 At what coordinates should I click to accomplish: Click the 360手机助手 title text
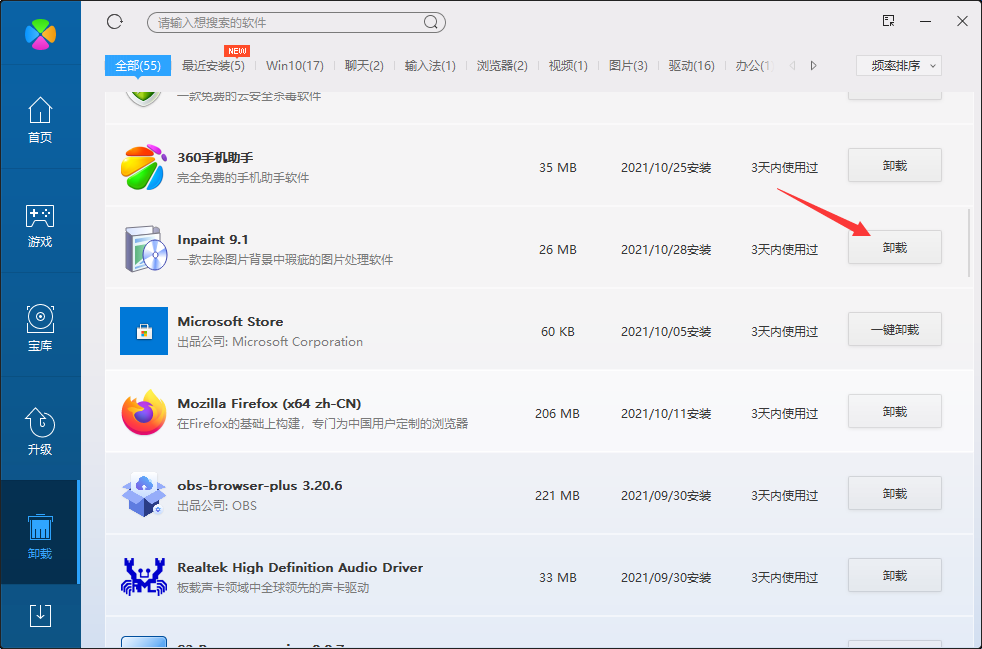click(215, 157)
